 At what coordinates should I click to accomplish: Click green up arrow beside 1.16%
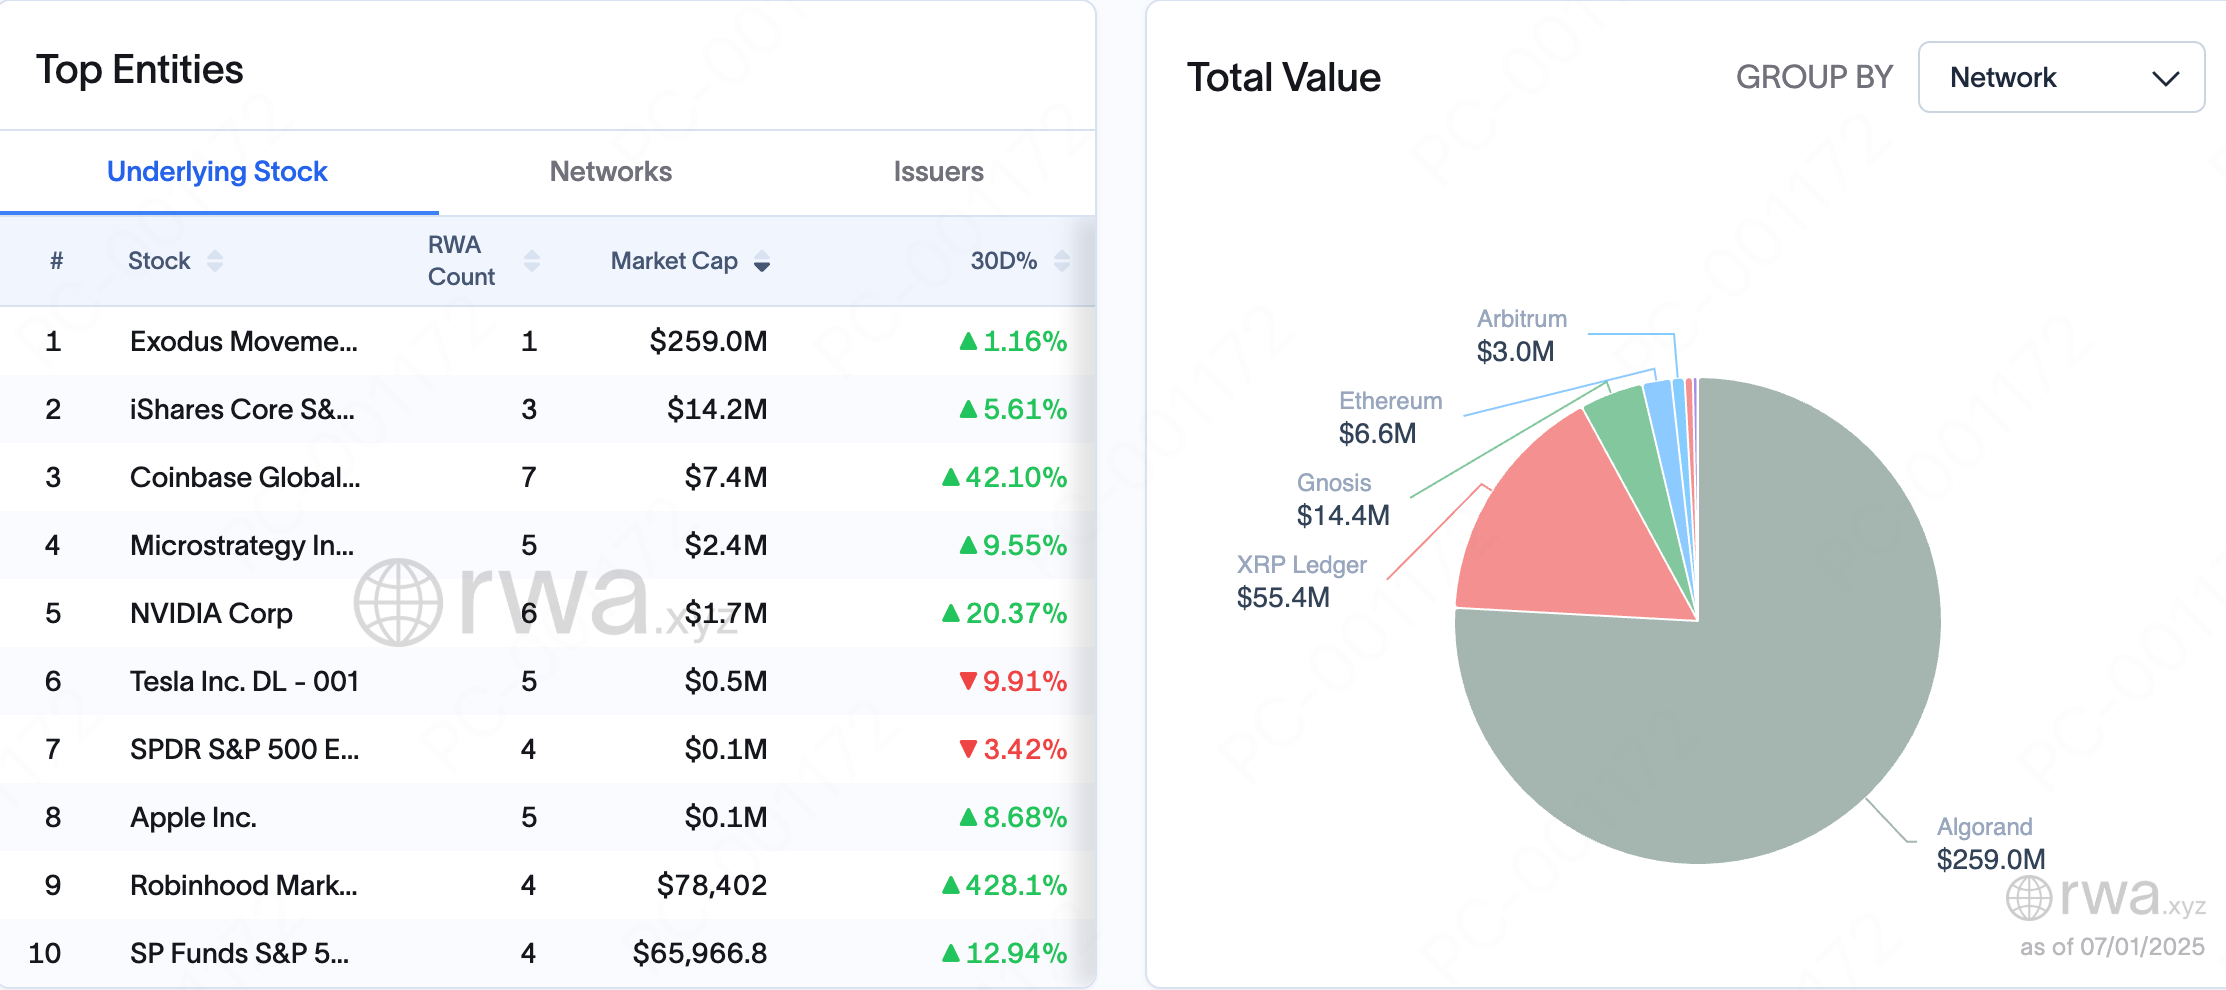point(968,342)
